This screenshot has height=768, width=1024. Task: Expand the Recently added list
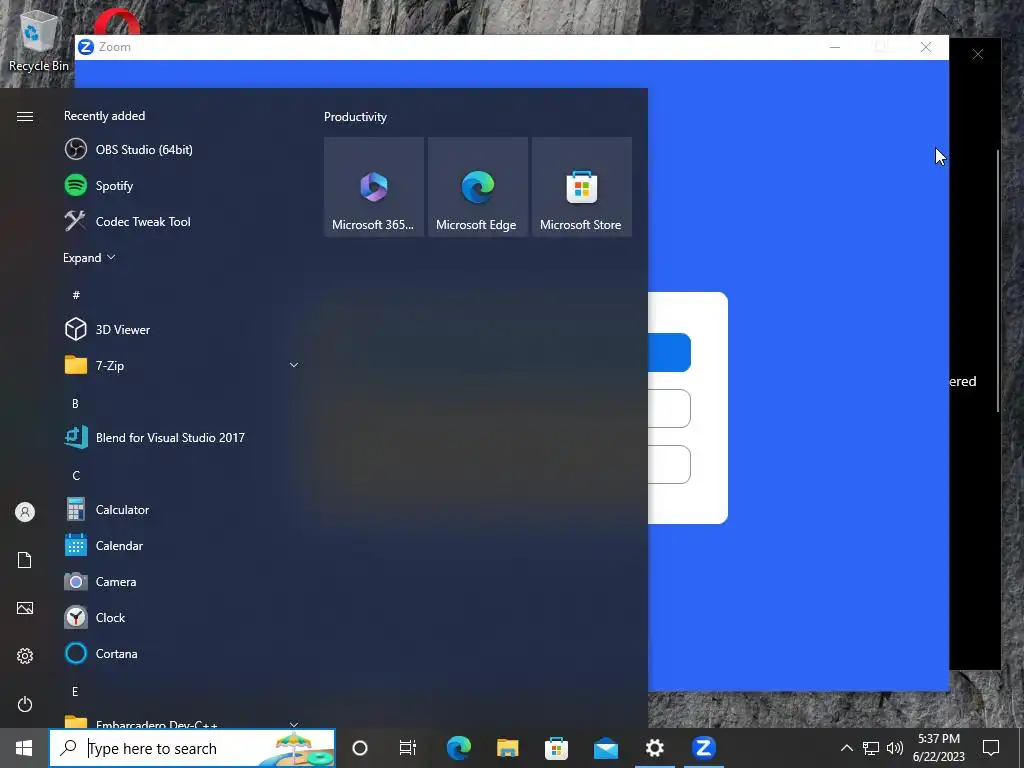[x=89, y=257]
